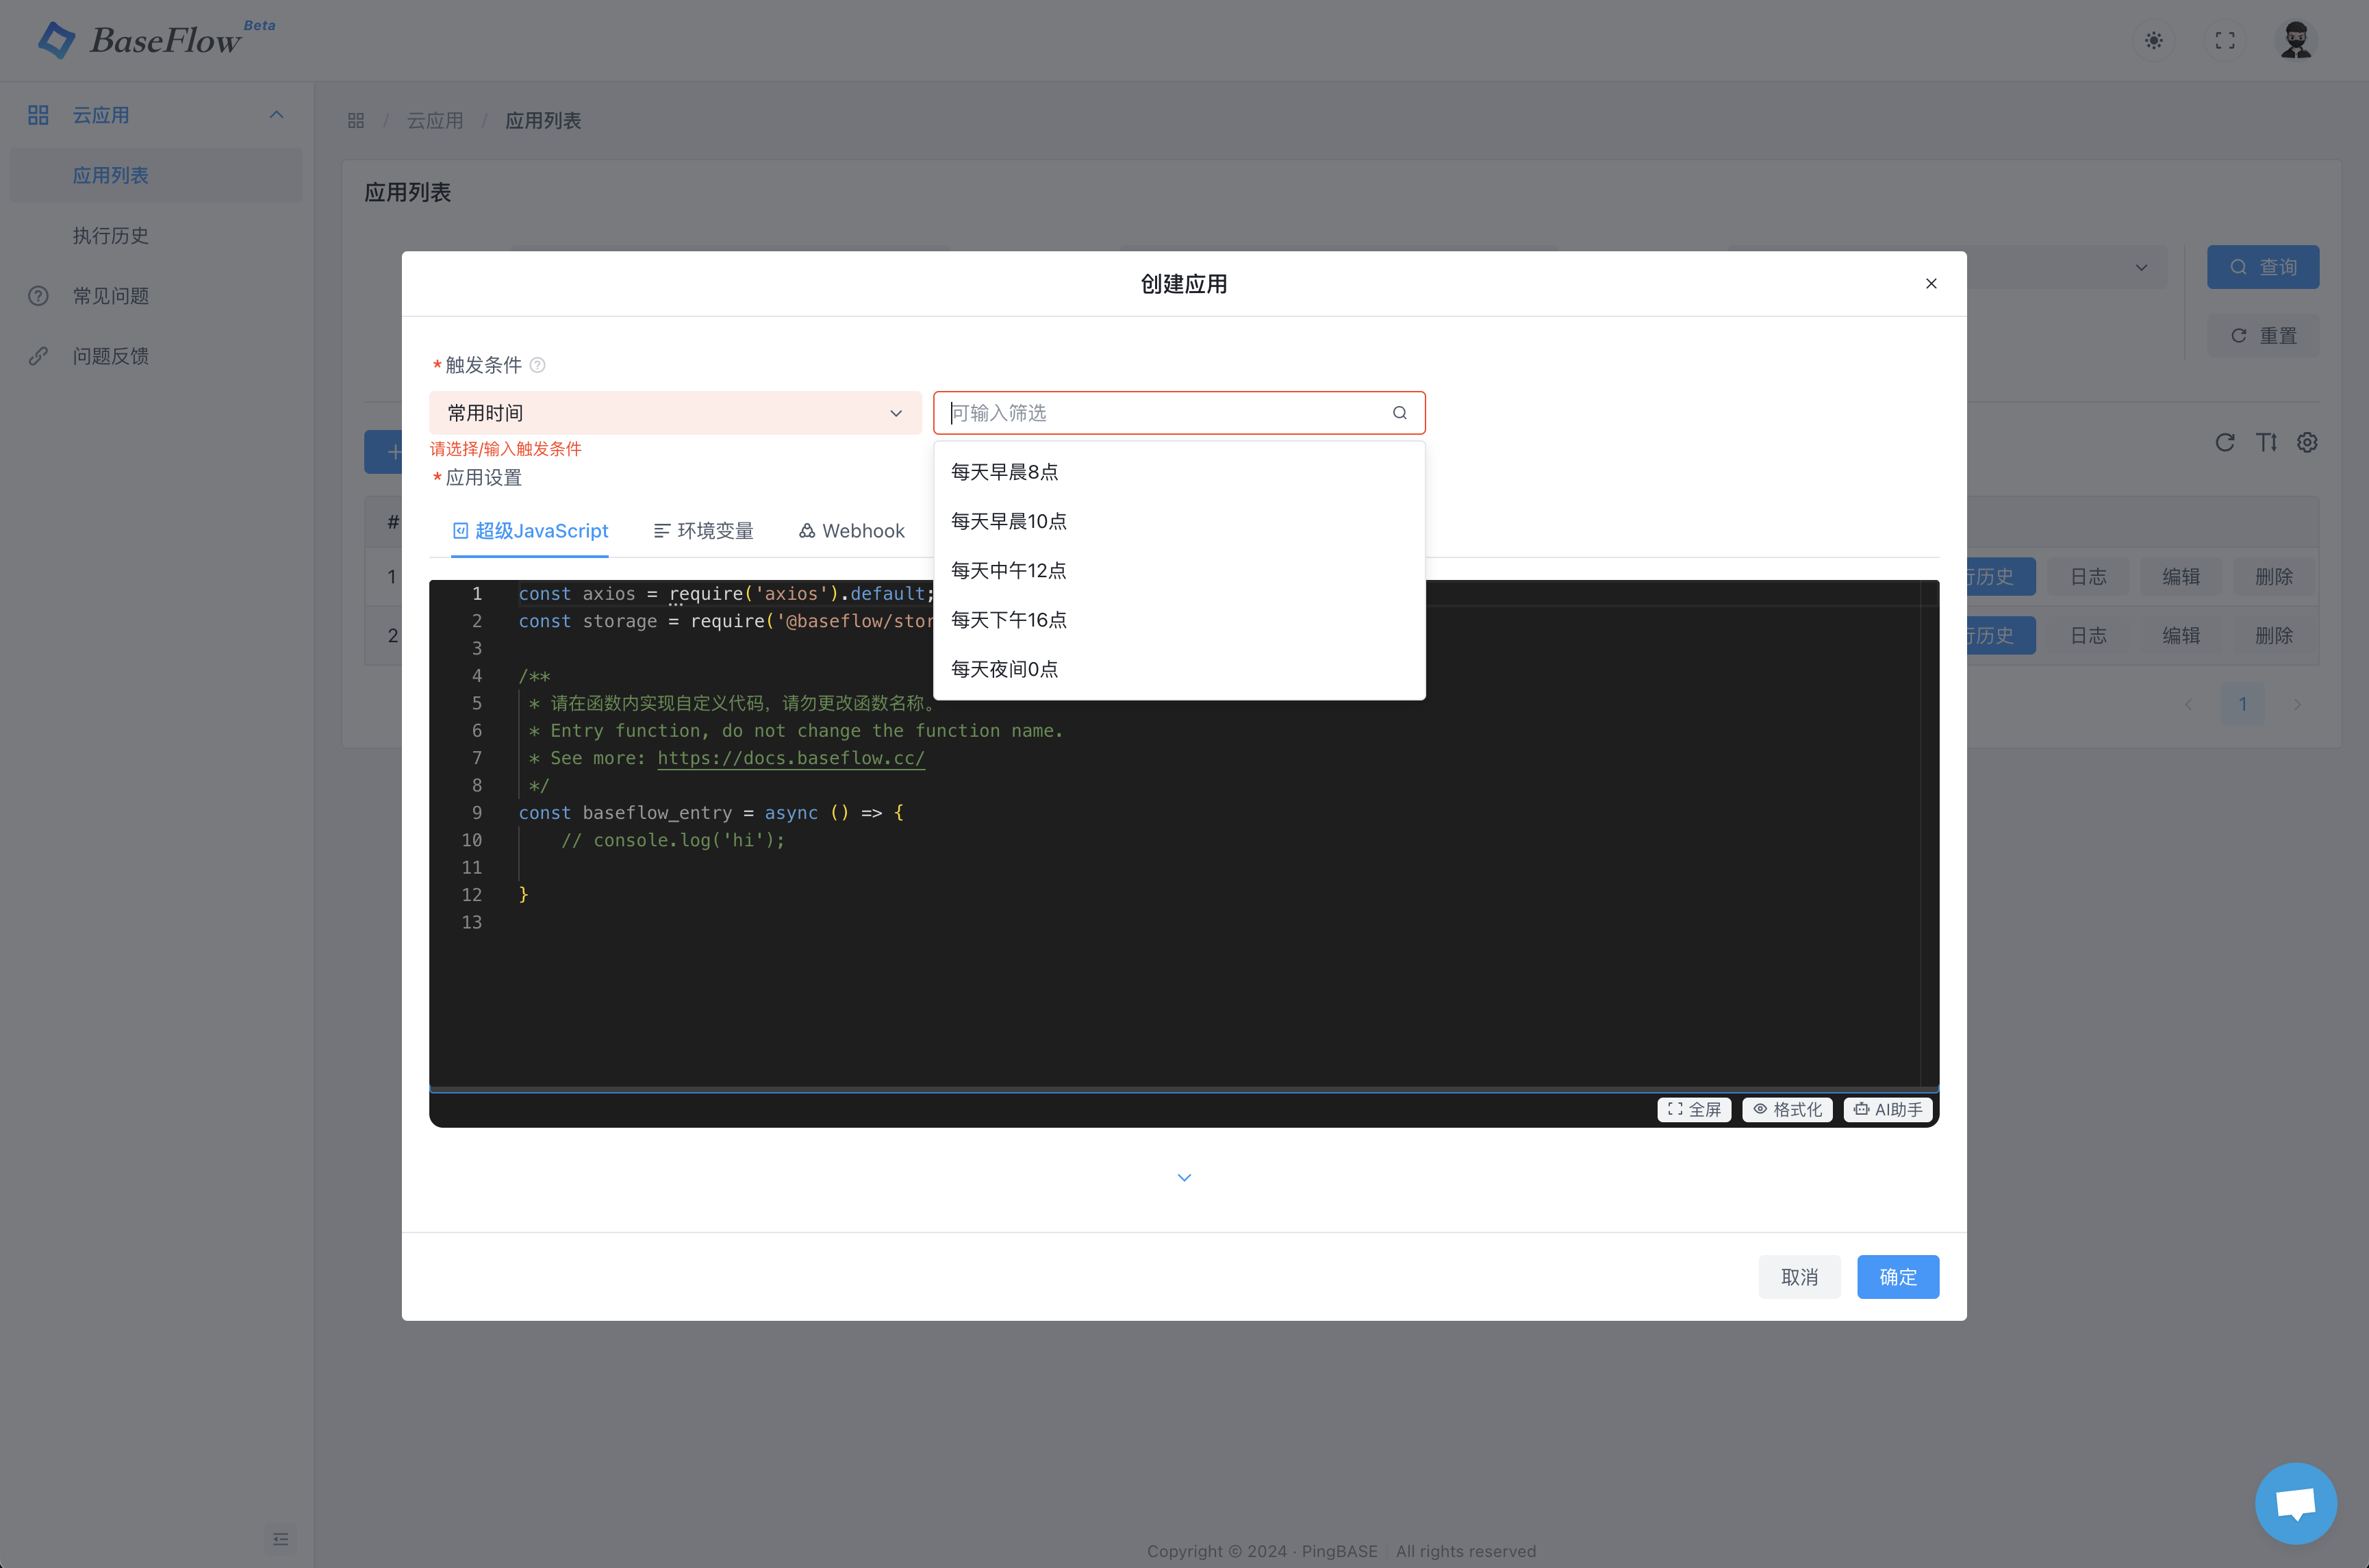Viewport: 2369px width, 1568px height.
Task: Click the 云应用 grid icon in sidebar
Action: (38, 115)
